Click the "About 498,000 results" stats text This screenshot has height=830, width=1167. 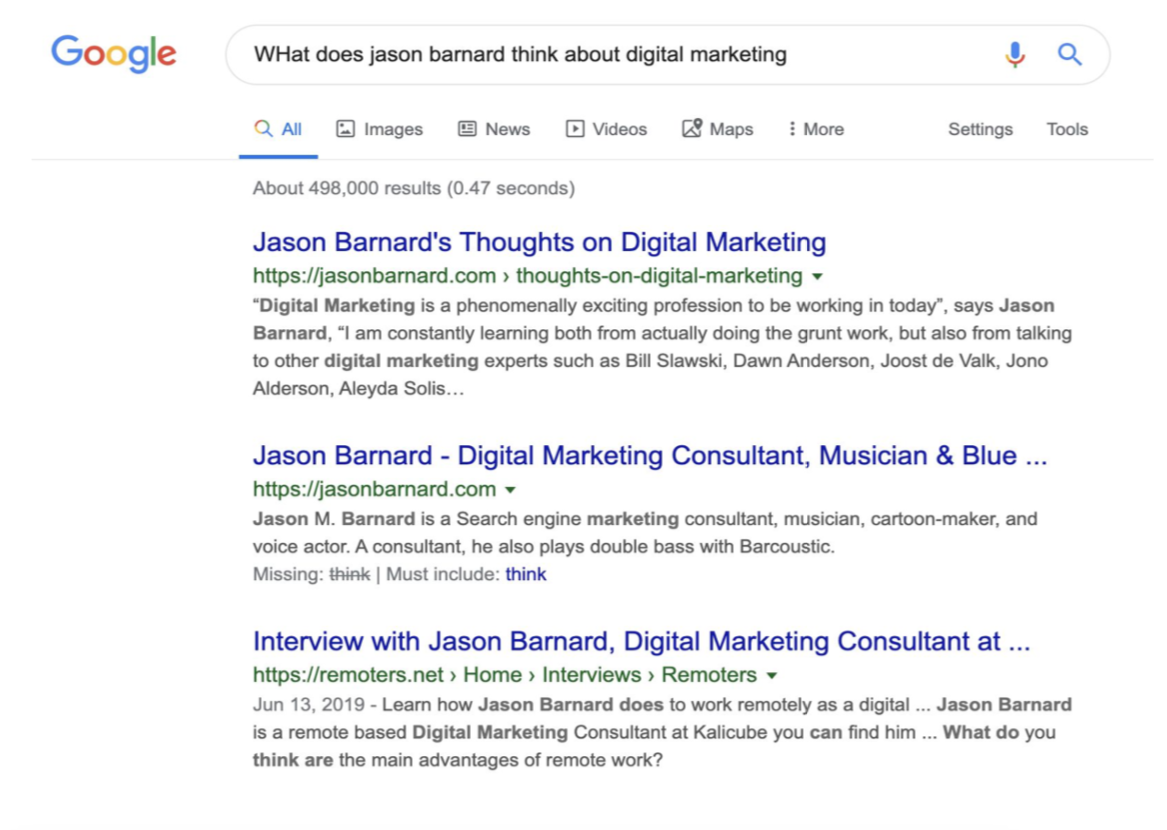click(414, 188)
